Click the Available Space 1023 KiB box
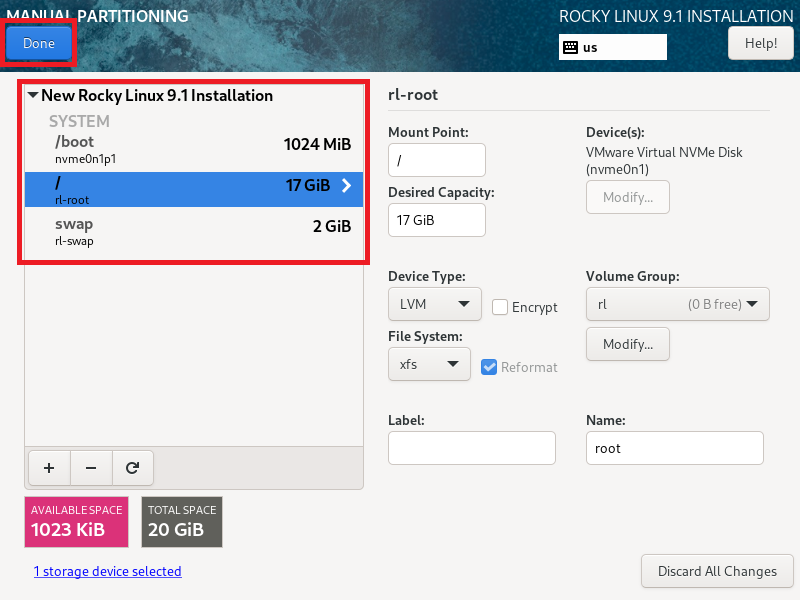The width and height of the screenshot is (800, 600). click(77, 522)
